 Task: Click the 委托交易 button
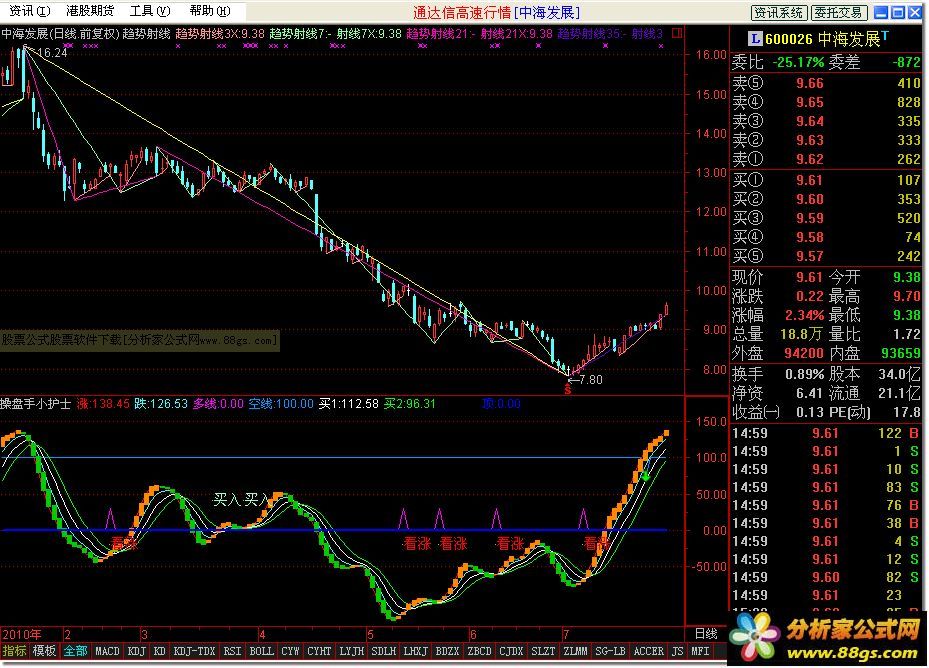(837, 12)
